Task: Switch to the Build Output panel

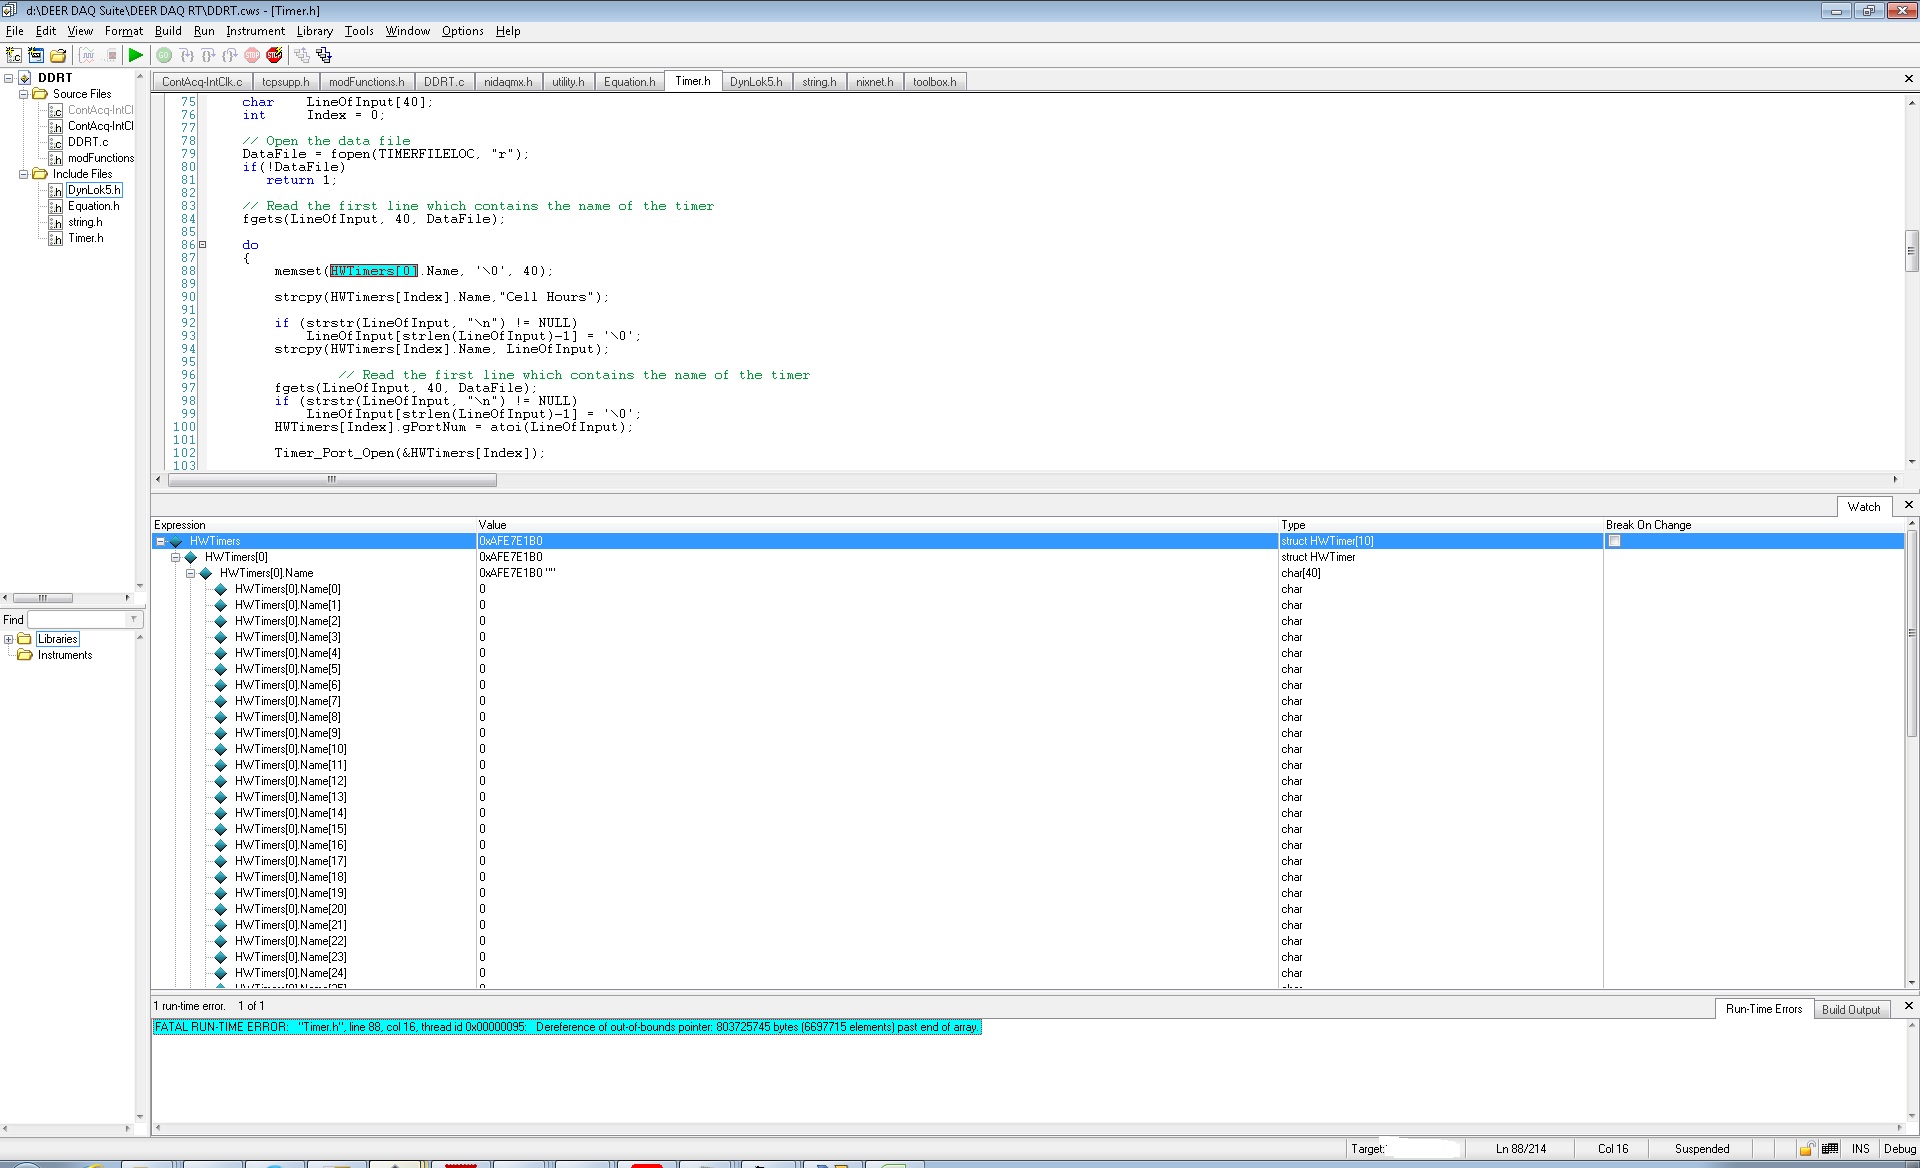Action: [1852, 1009]
